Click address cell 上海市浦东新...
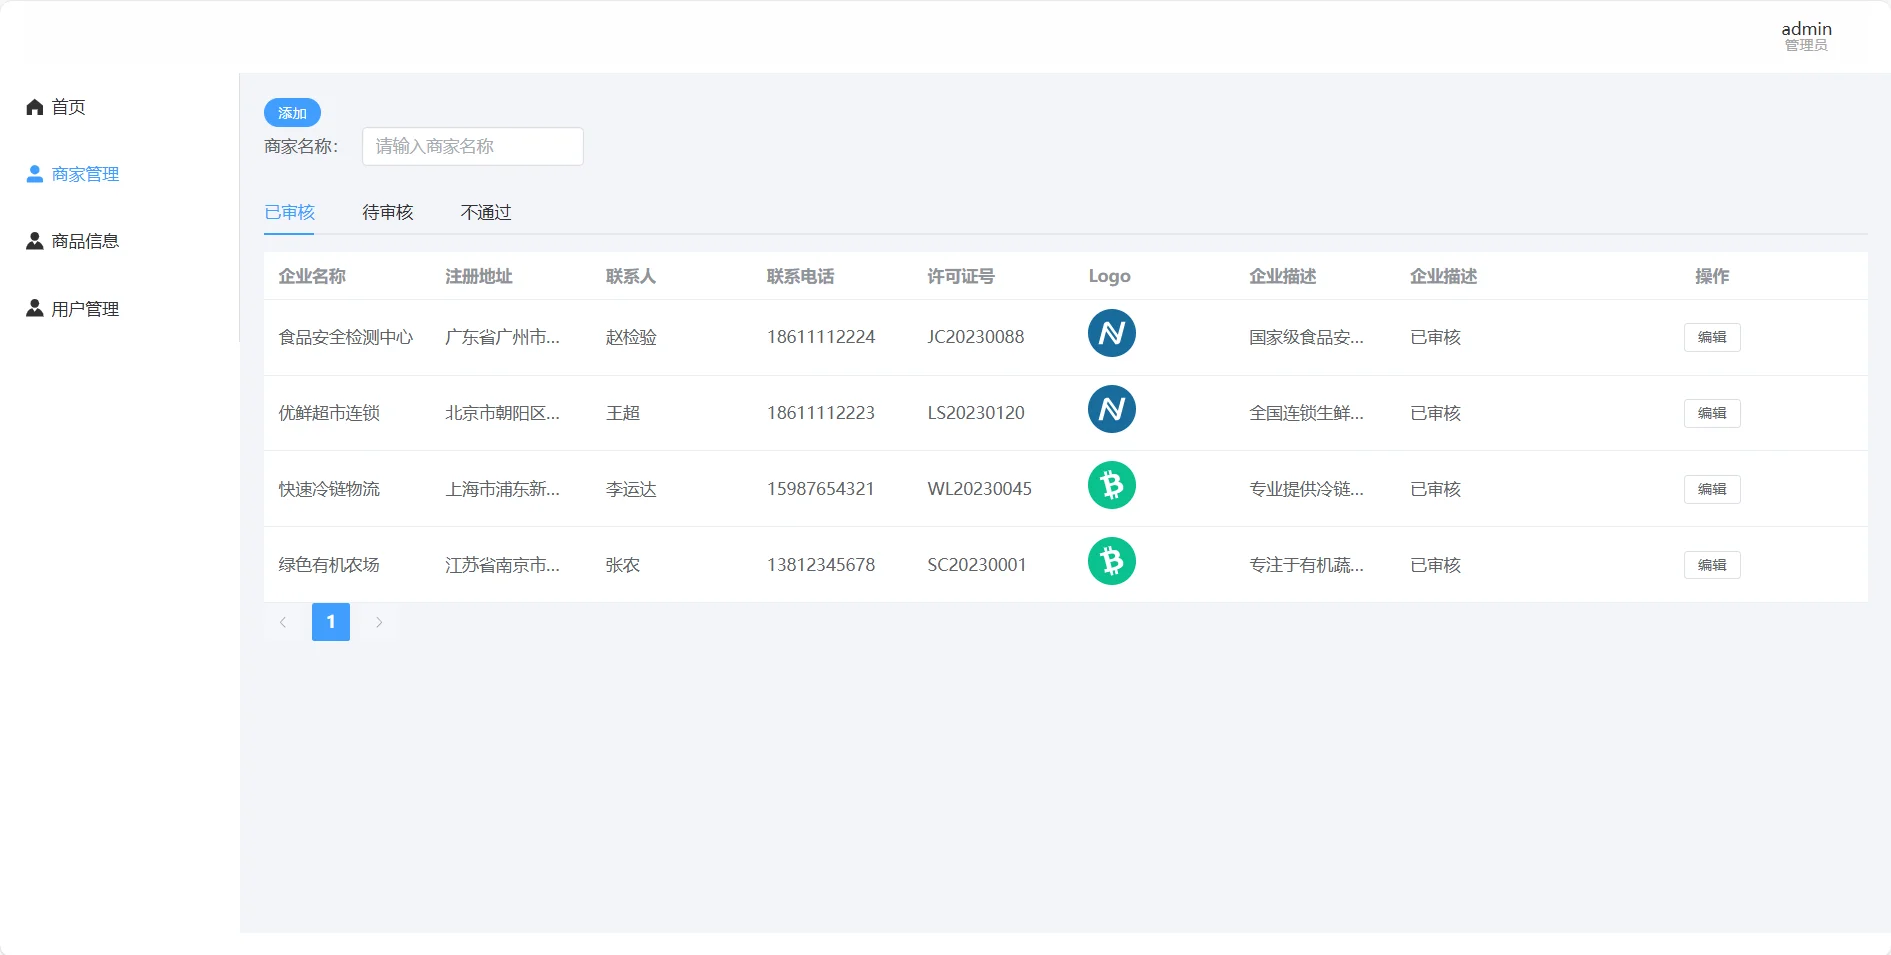The height and width of the screenshot is (955, 1891). coord(502,489)
